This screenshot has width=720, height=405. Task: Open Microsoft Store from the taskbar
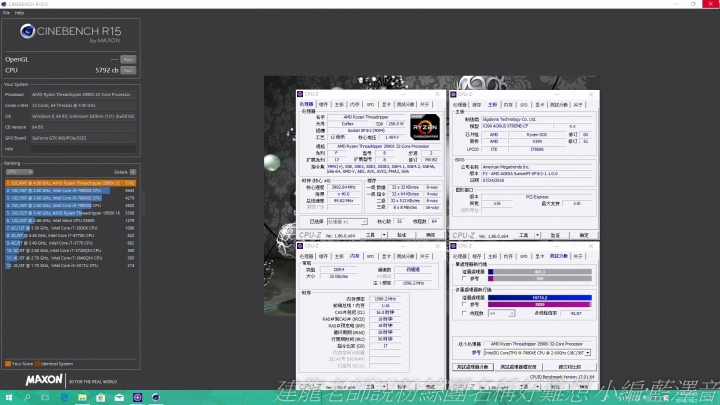tap(101, 398)
